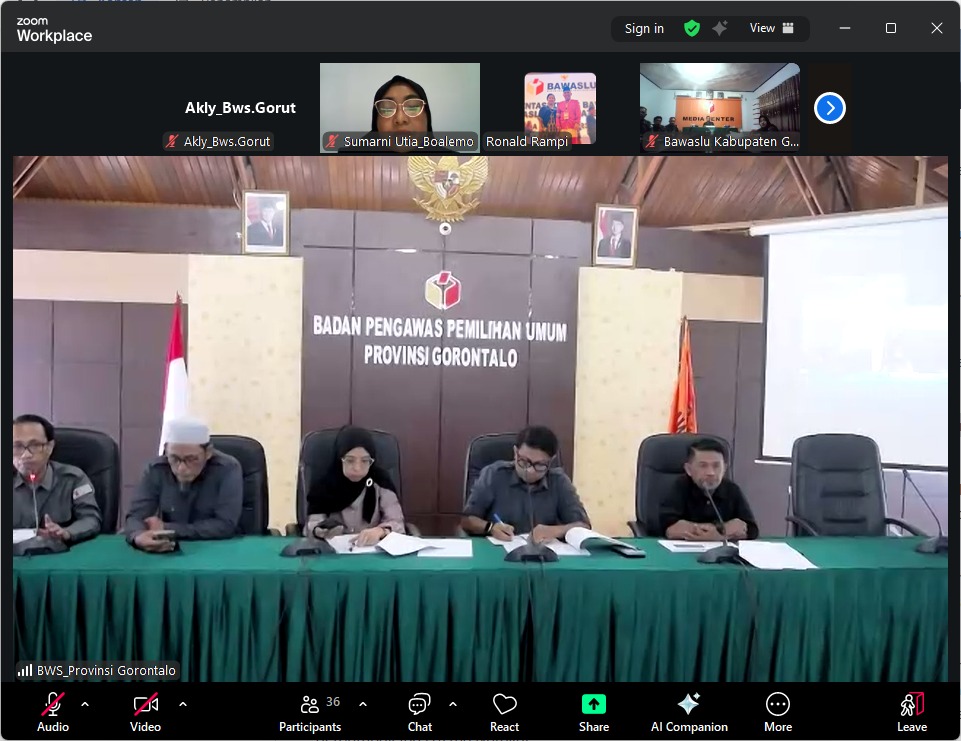The image size is (961, 741).
Task: Open the React emoji panel
Action: click(x=504, y=704)
